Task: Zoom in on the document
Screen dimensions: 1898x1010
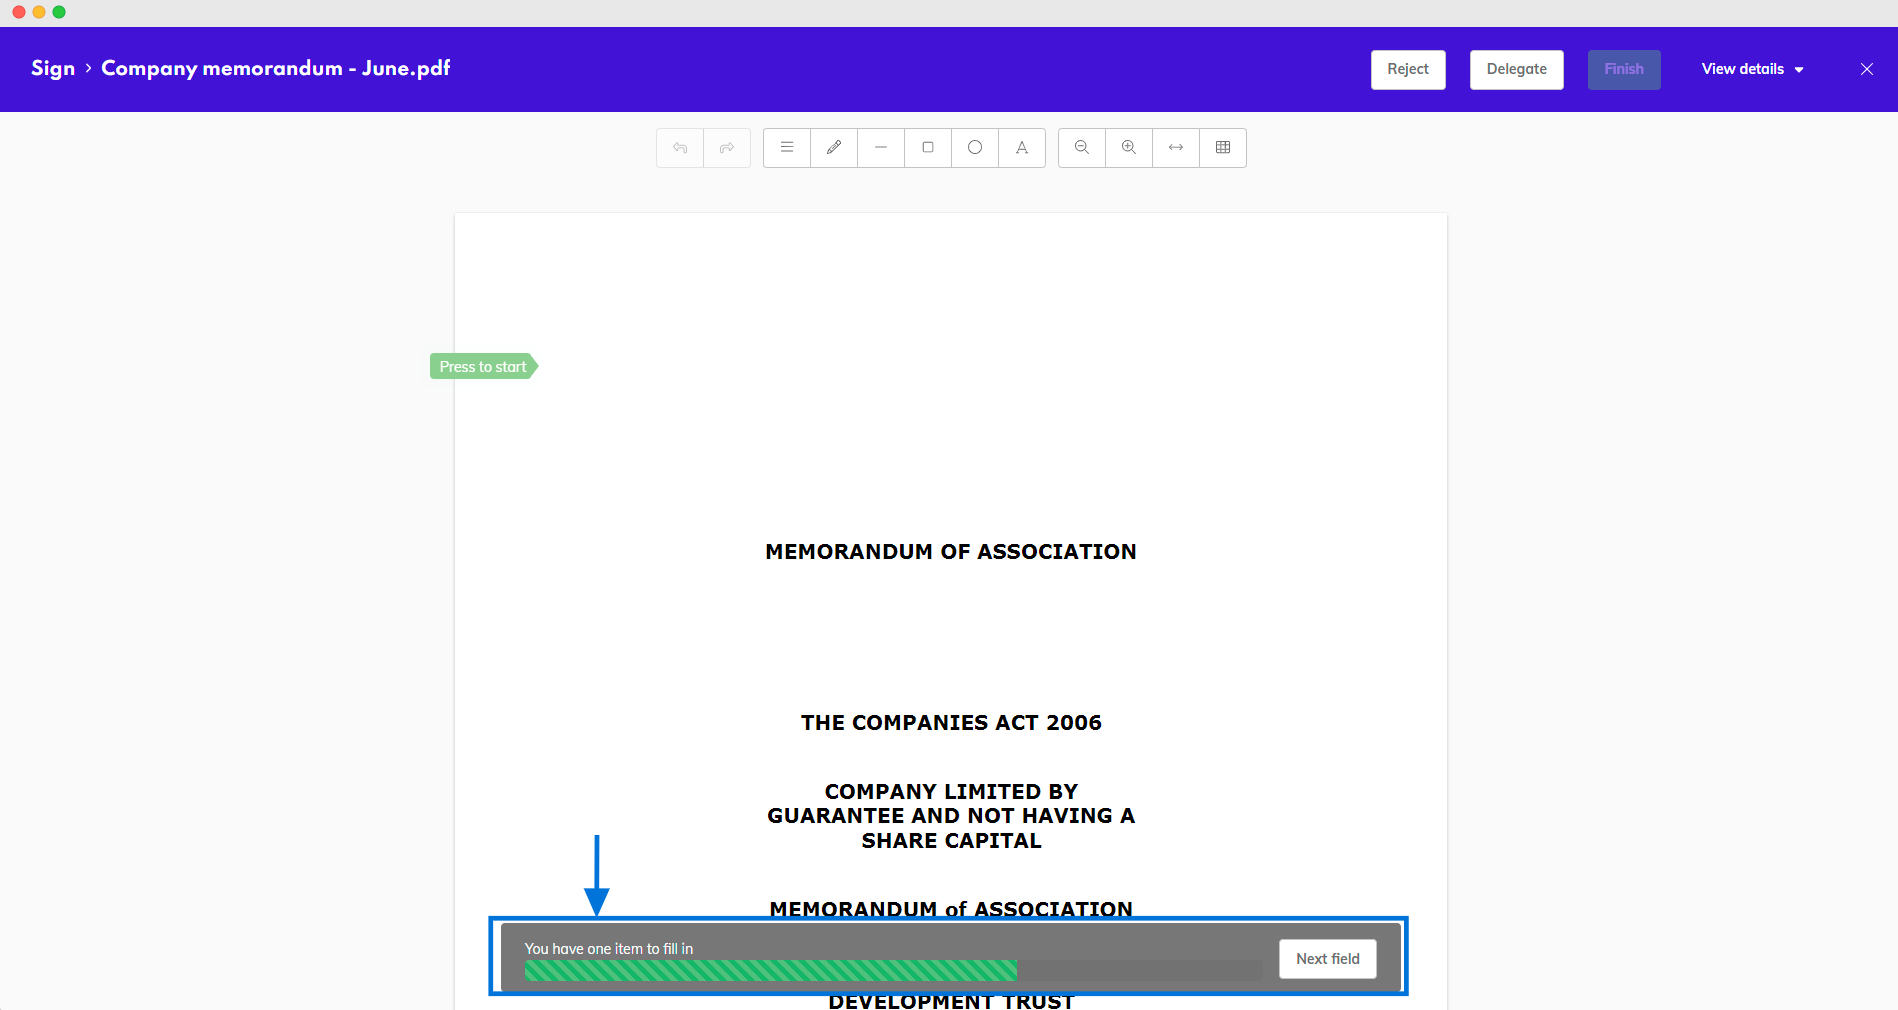Action: pos(1128,147)
